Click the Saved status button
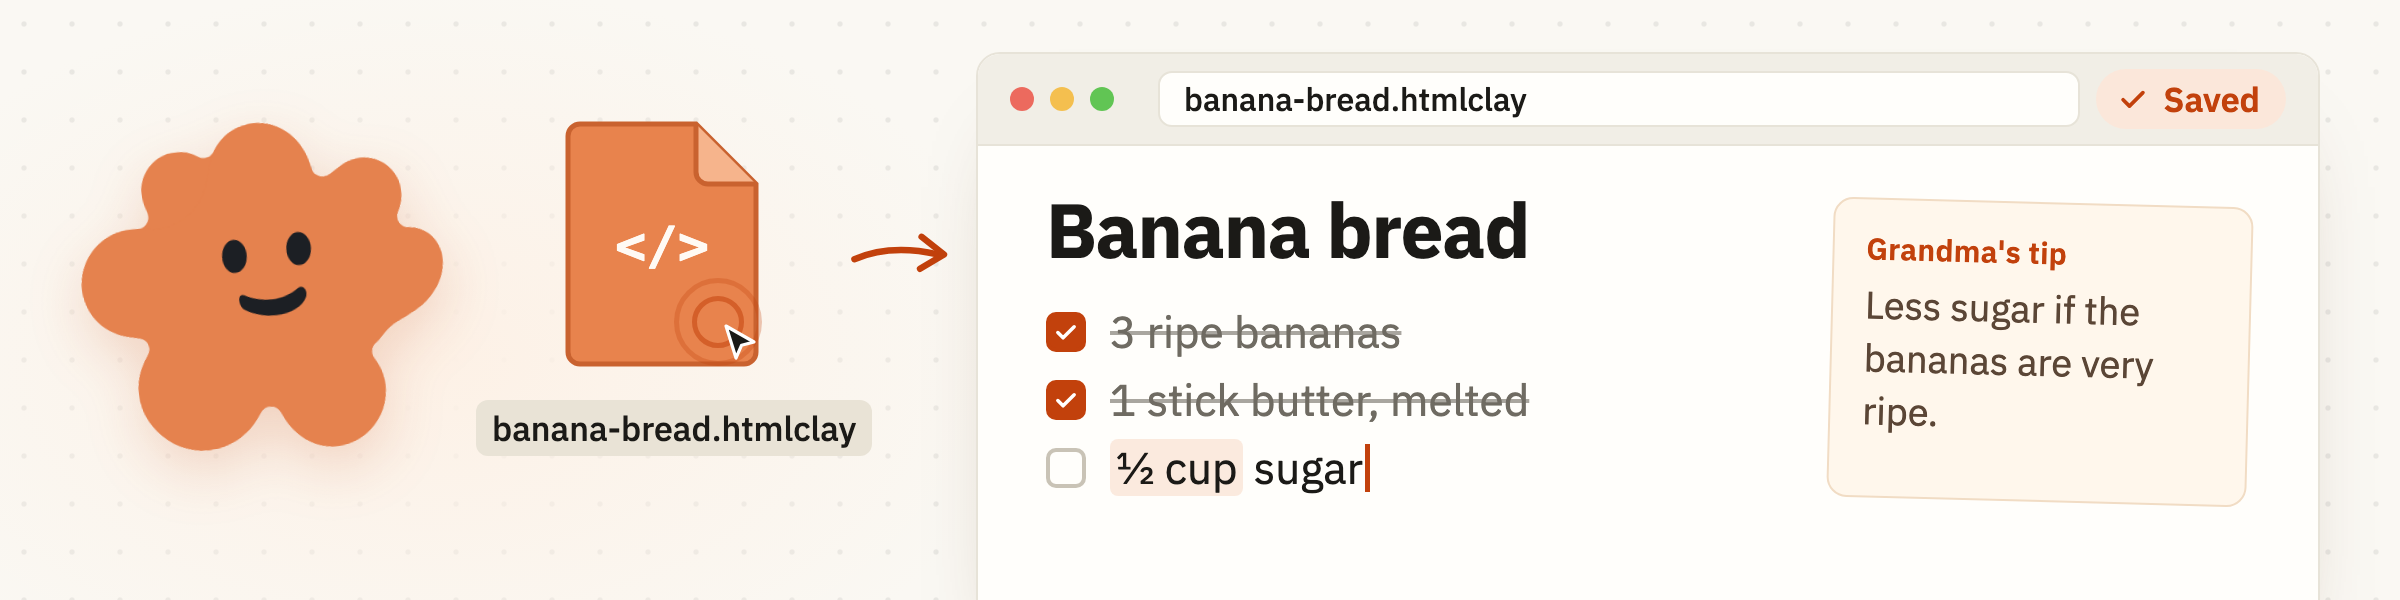2400x600 pixels. click(x=2190, y=100)
